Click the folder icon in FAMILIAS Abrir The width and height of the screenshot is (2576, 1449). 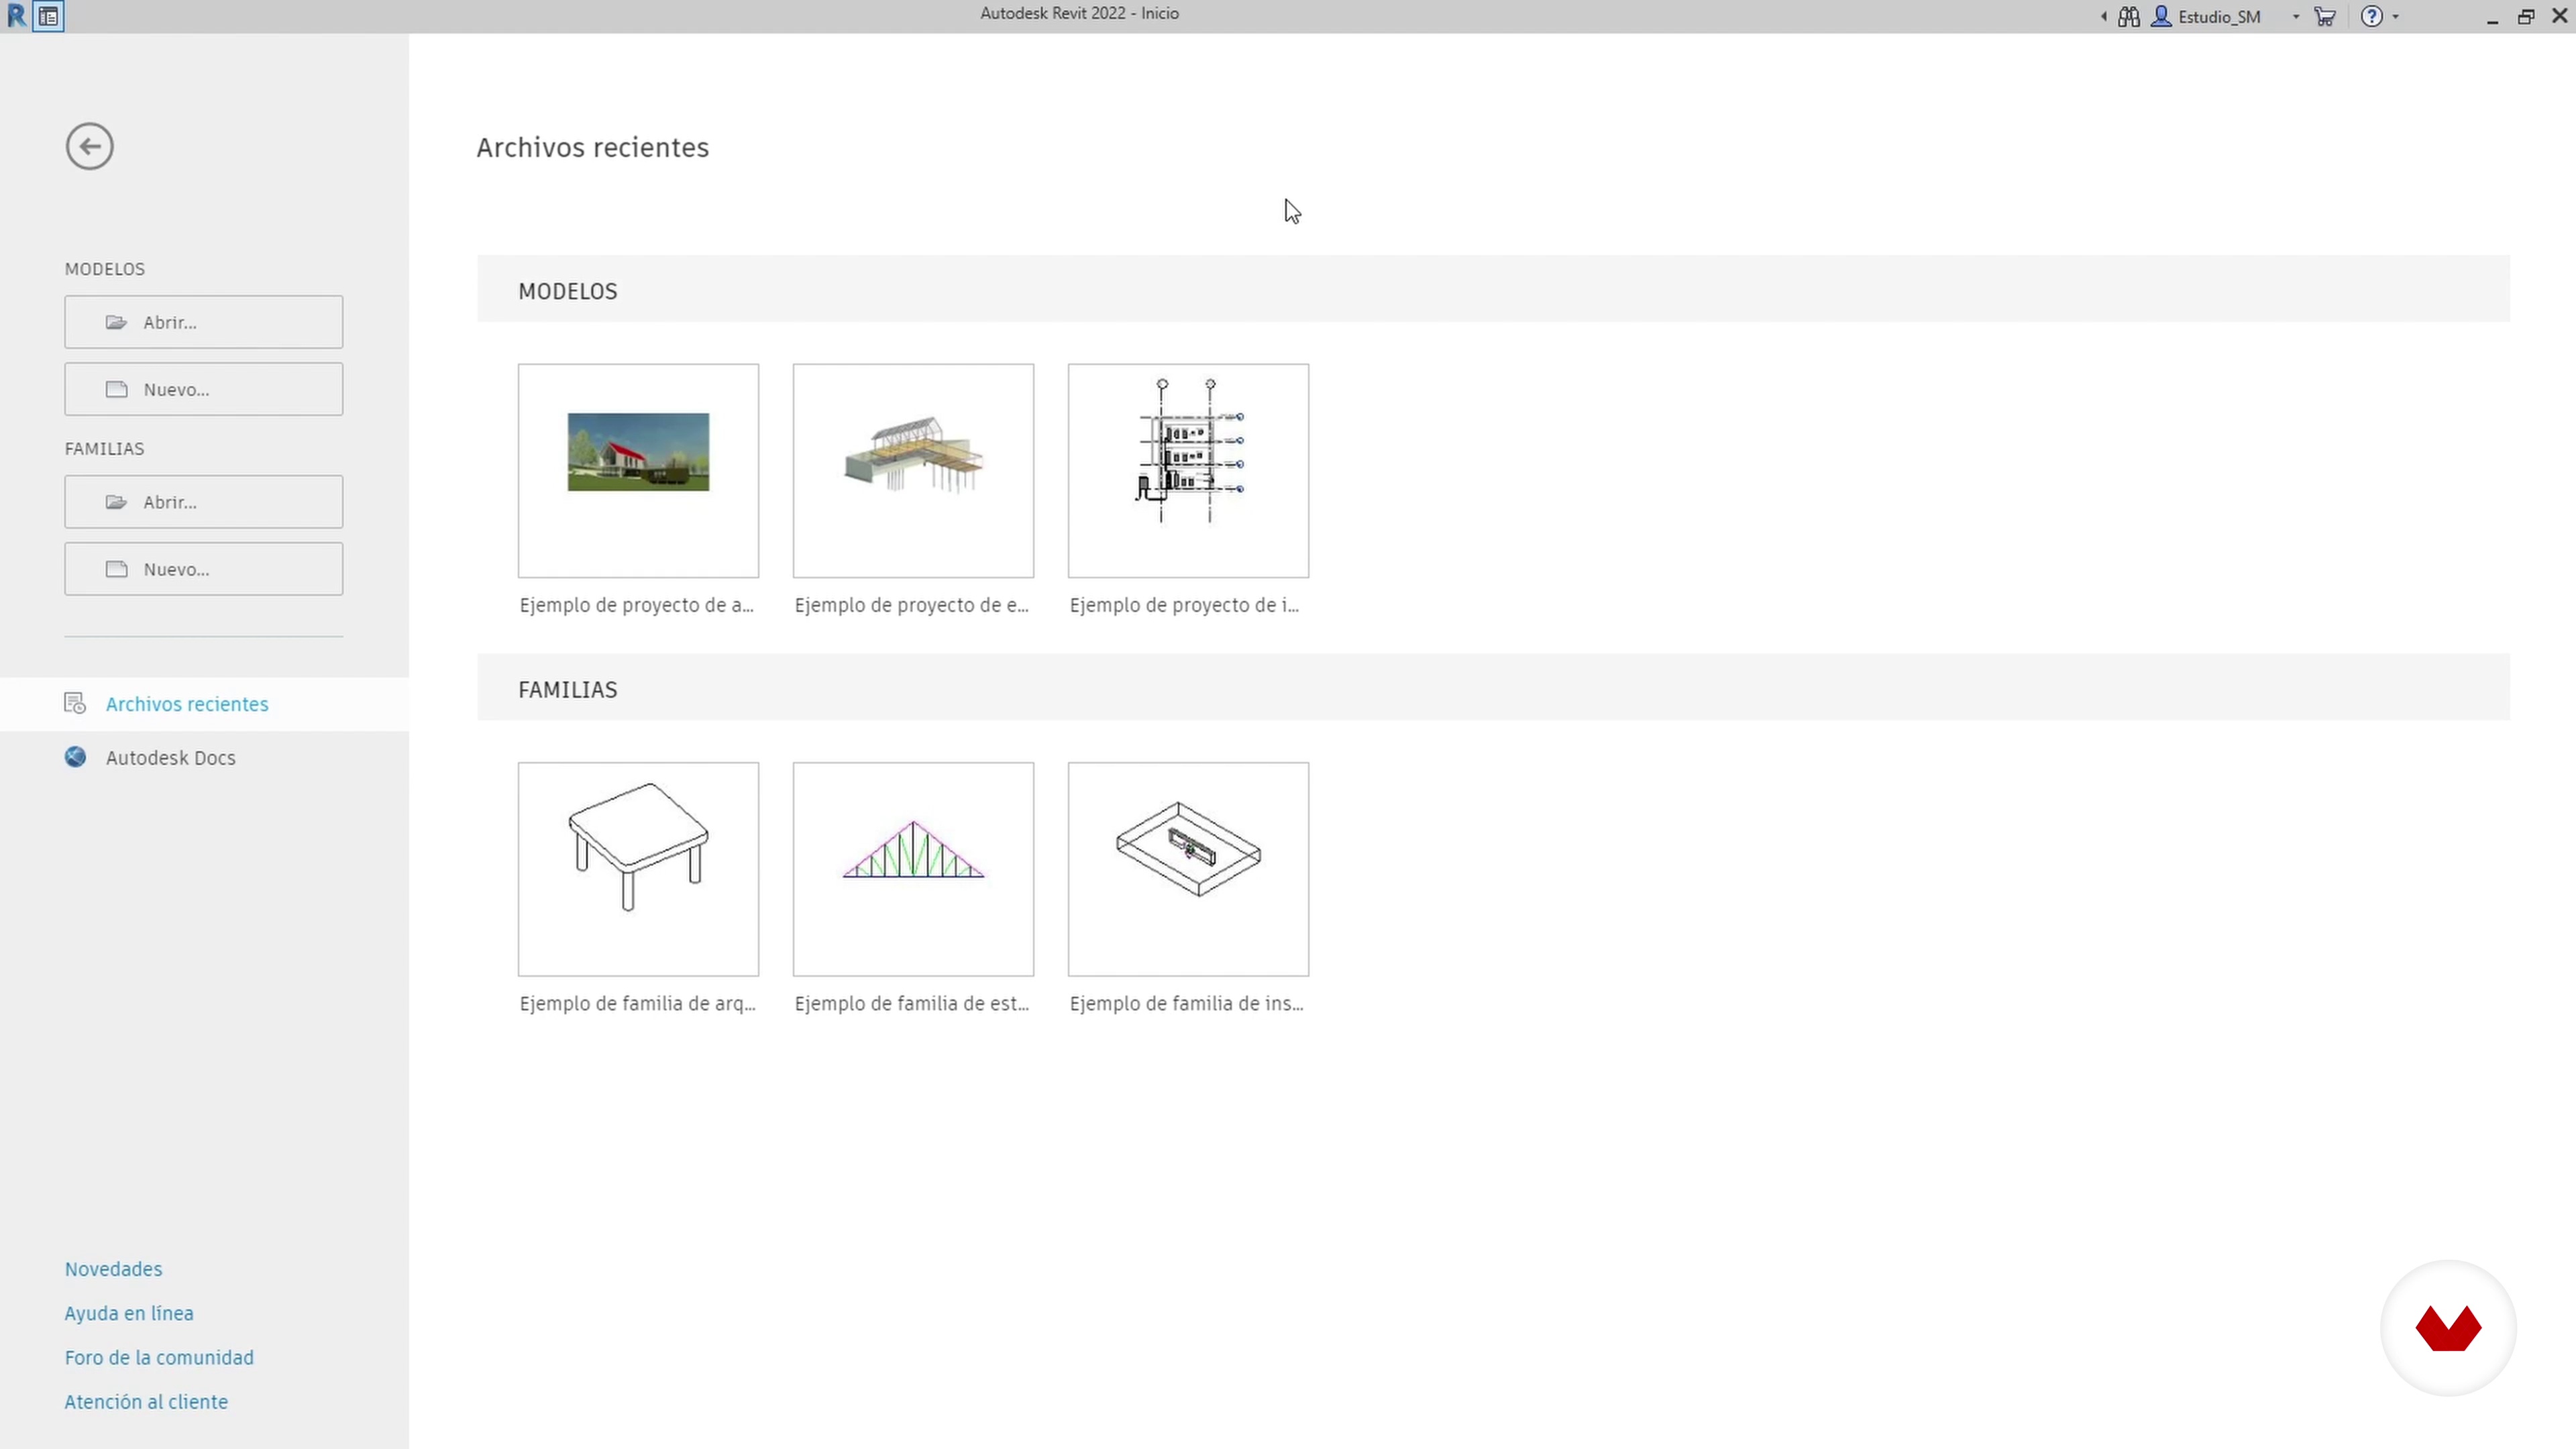(x=117, y=502)
